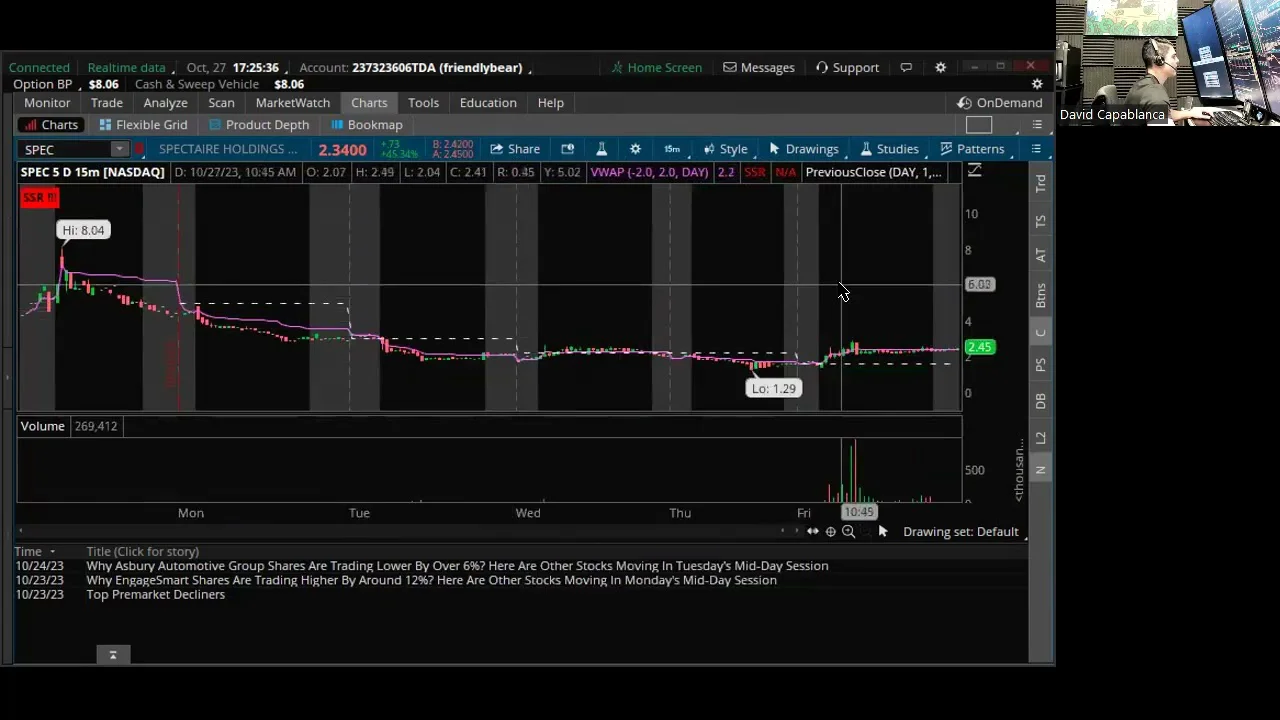Click the 15m timeframe selector
This screenshot has width=1280, height=720.
(x=672, y=149)
